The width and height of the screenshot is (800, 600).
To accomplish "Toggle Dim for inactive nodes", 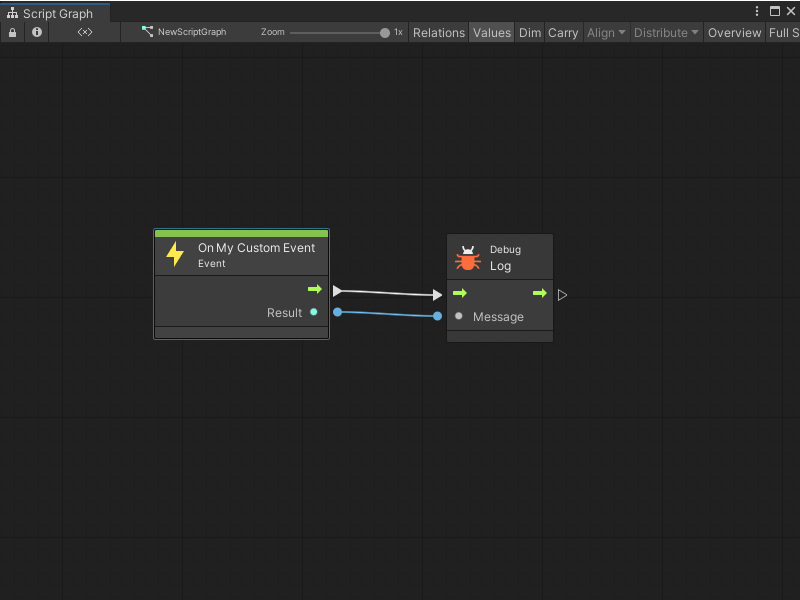I will coord(529,32).
